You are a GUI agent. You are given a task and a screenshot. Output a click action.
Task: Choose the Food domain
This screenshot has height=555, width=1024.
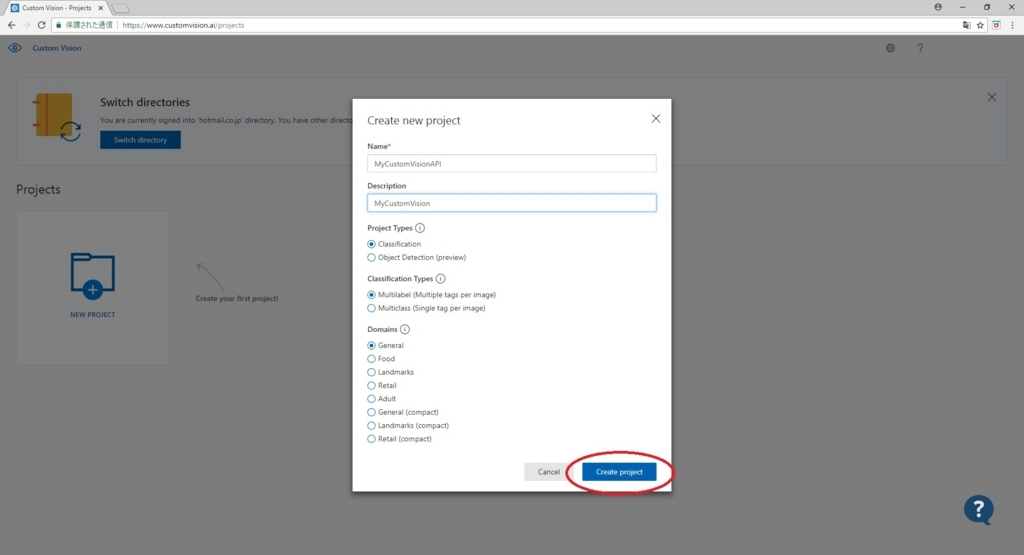point(372,359)
